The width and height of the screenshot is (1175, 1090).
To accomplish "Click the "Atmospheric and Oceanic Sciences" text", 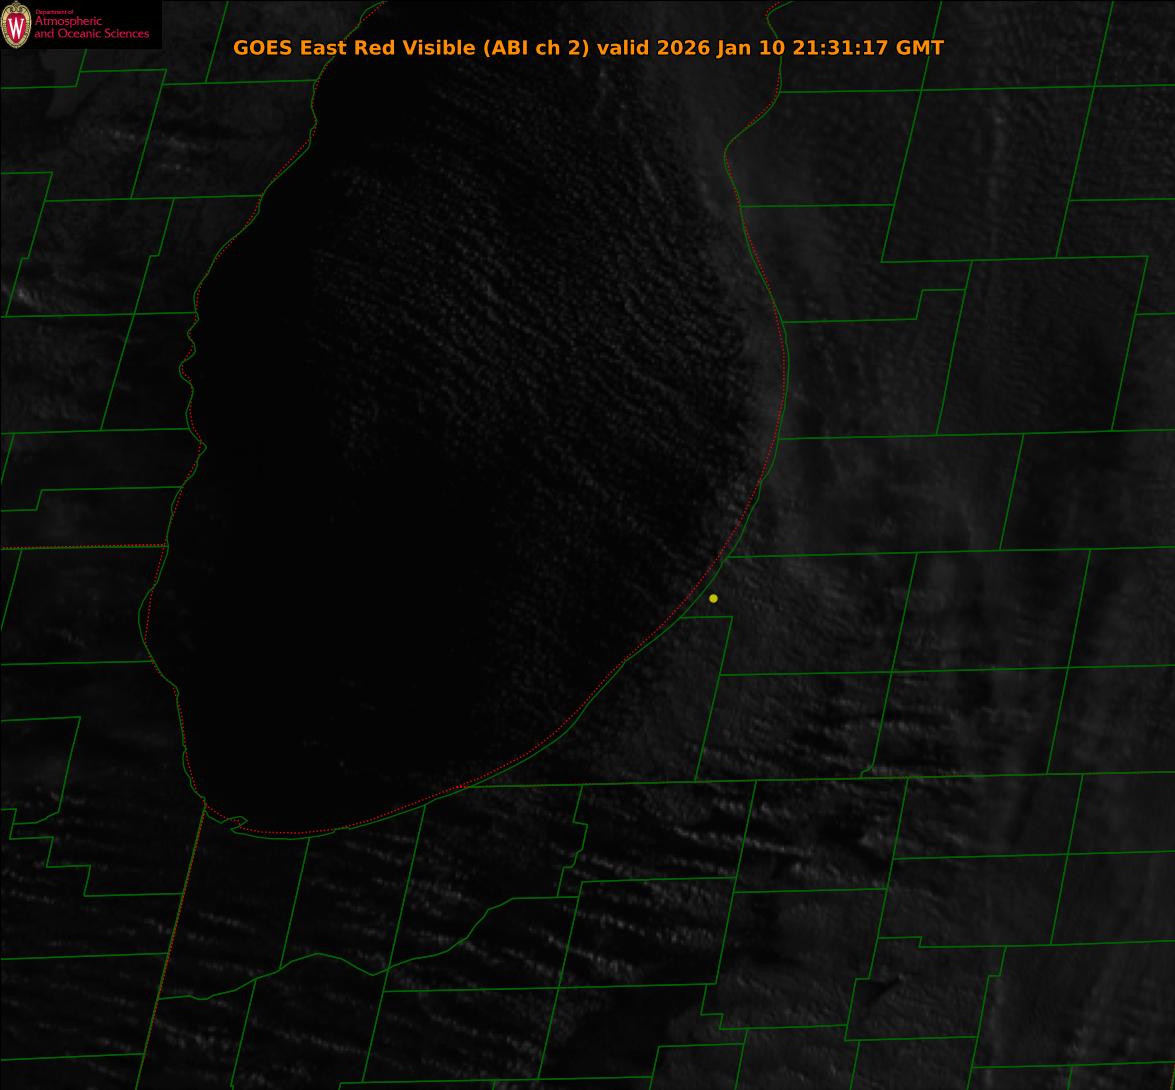I will [91, 28].
